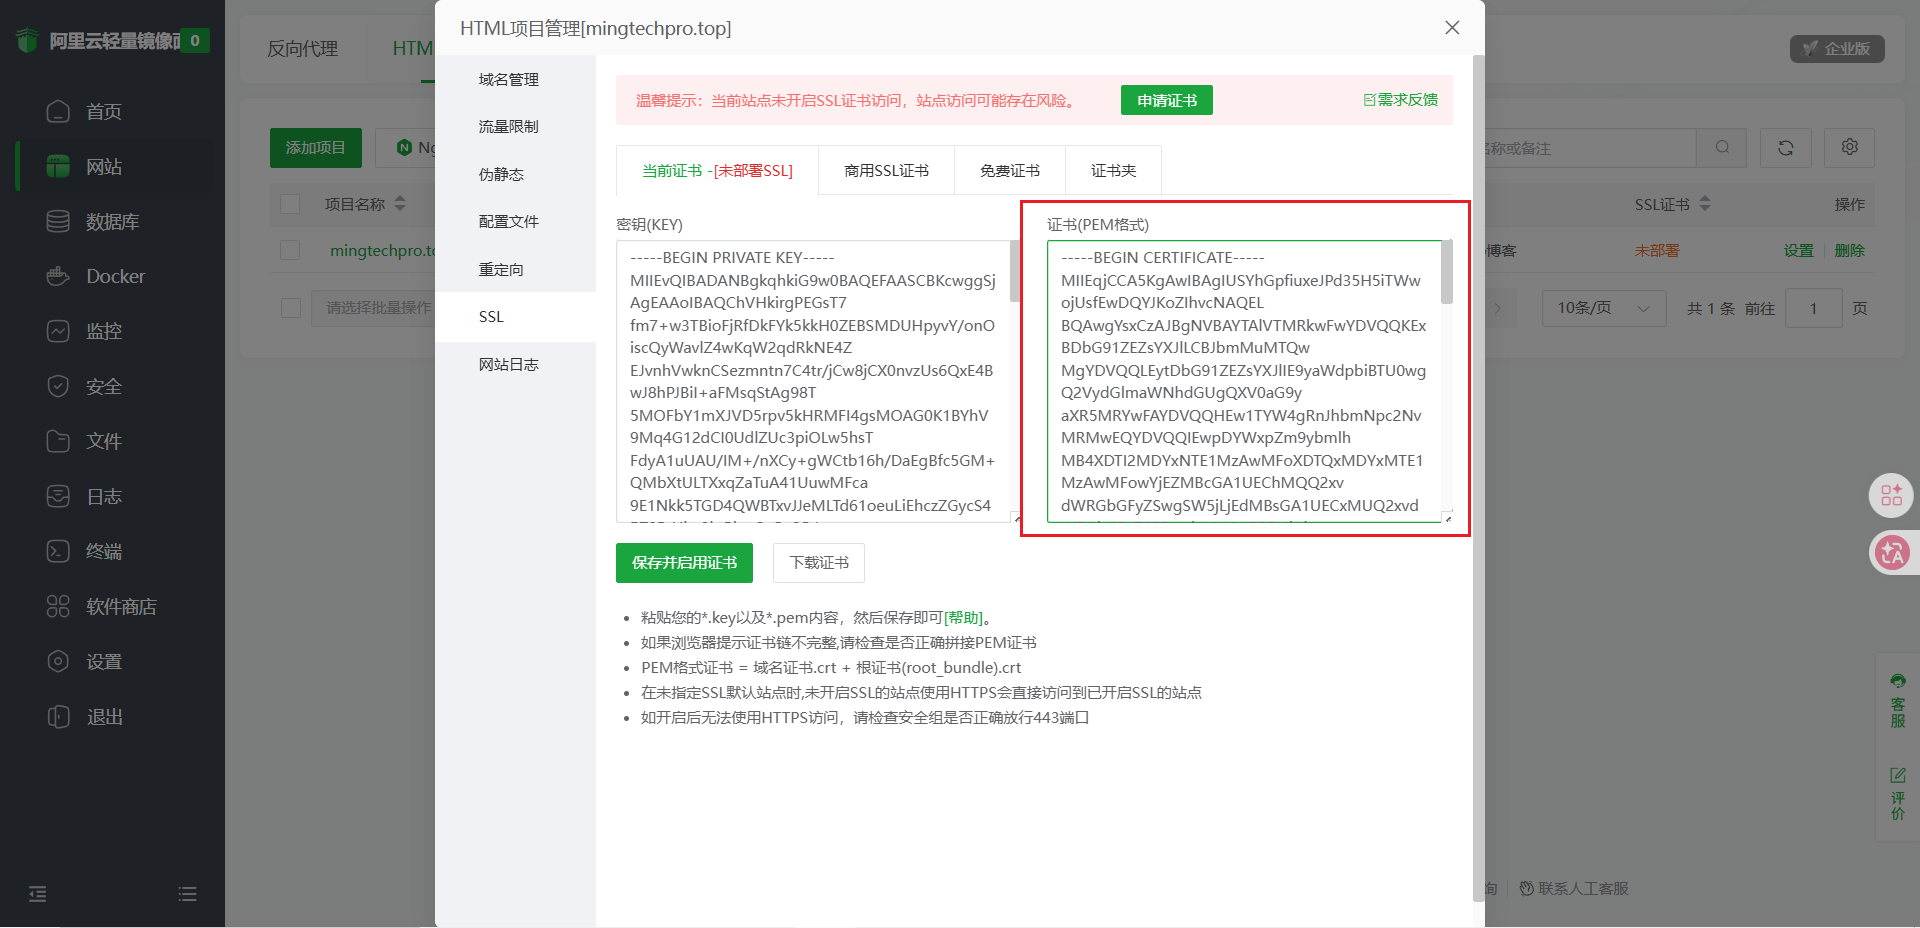The image size is (1920, 928).
Task: Open 文件 files folder icon
Action: tap(58, 441)
